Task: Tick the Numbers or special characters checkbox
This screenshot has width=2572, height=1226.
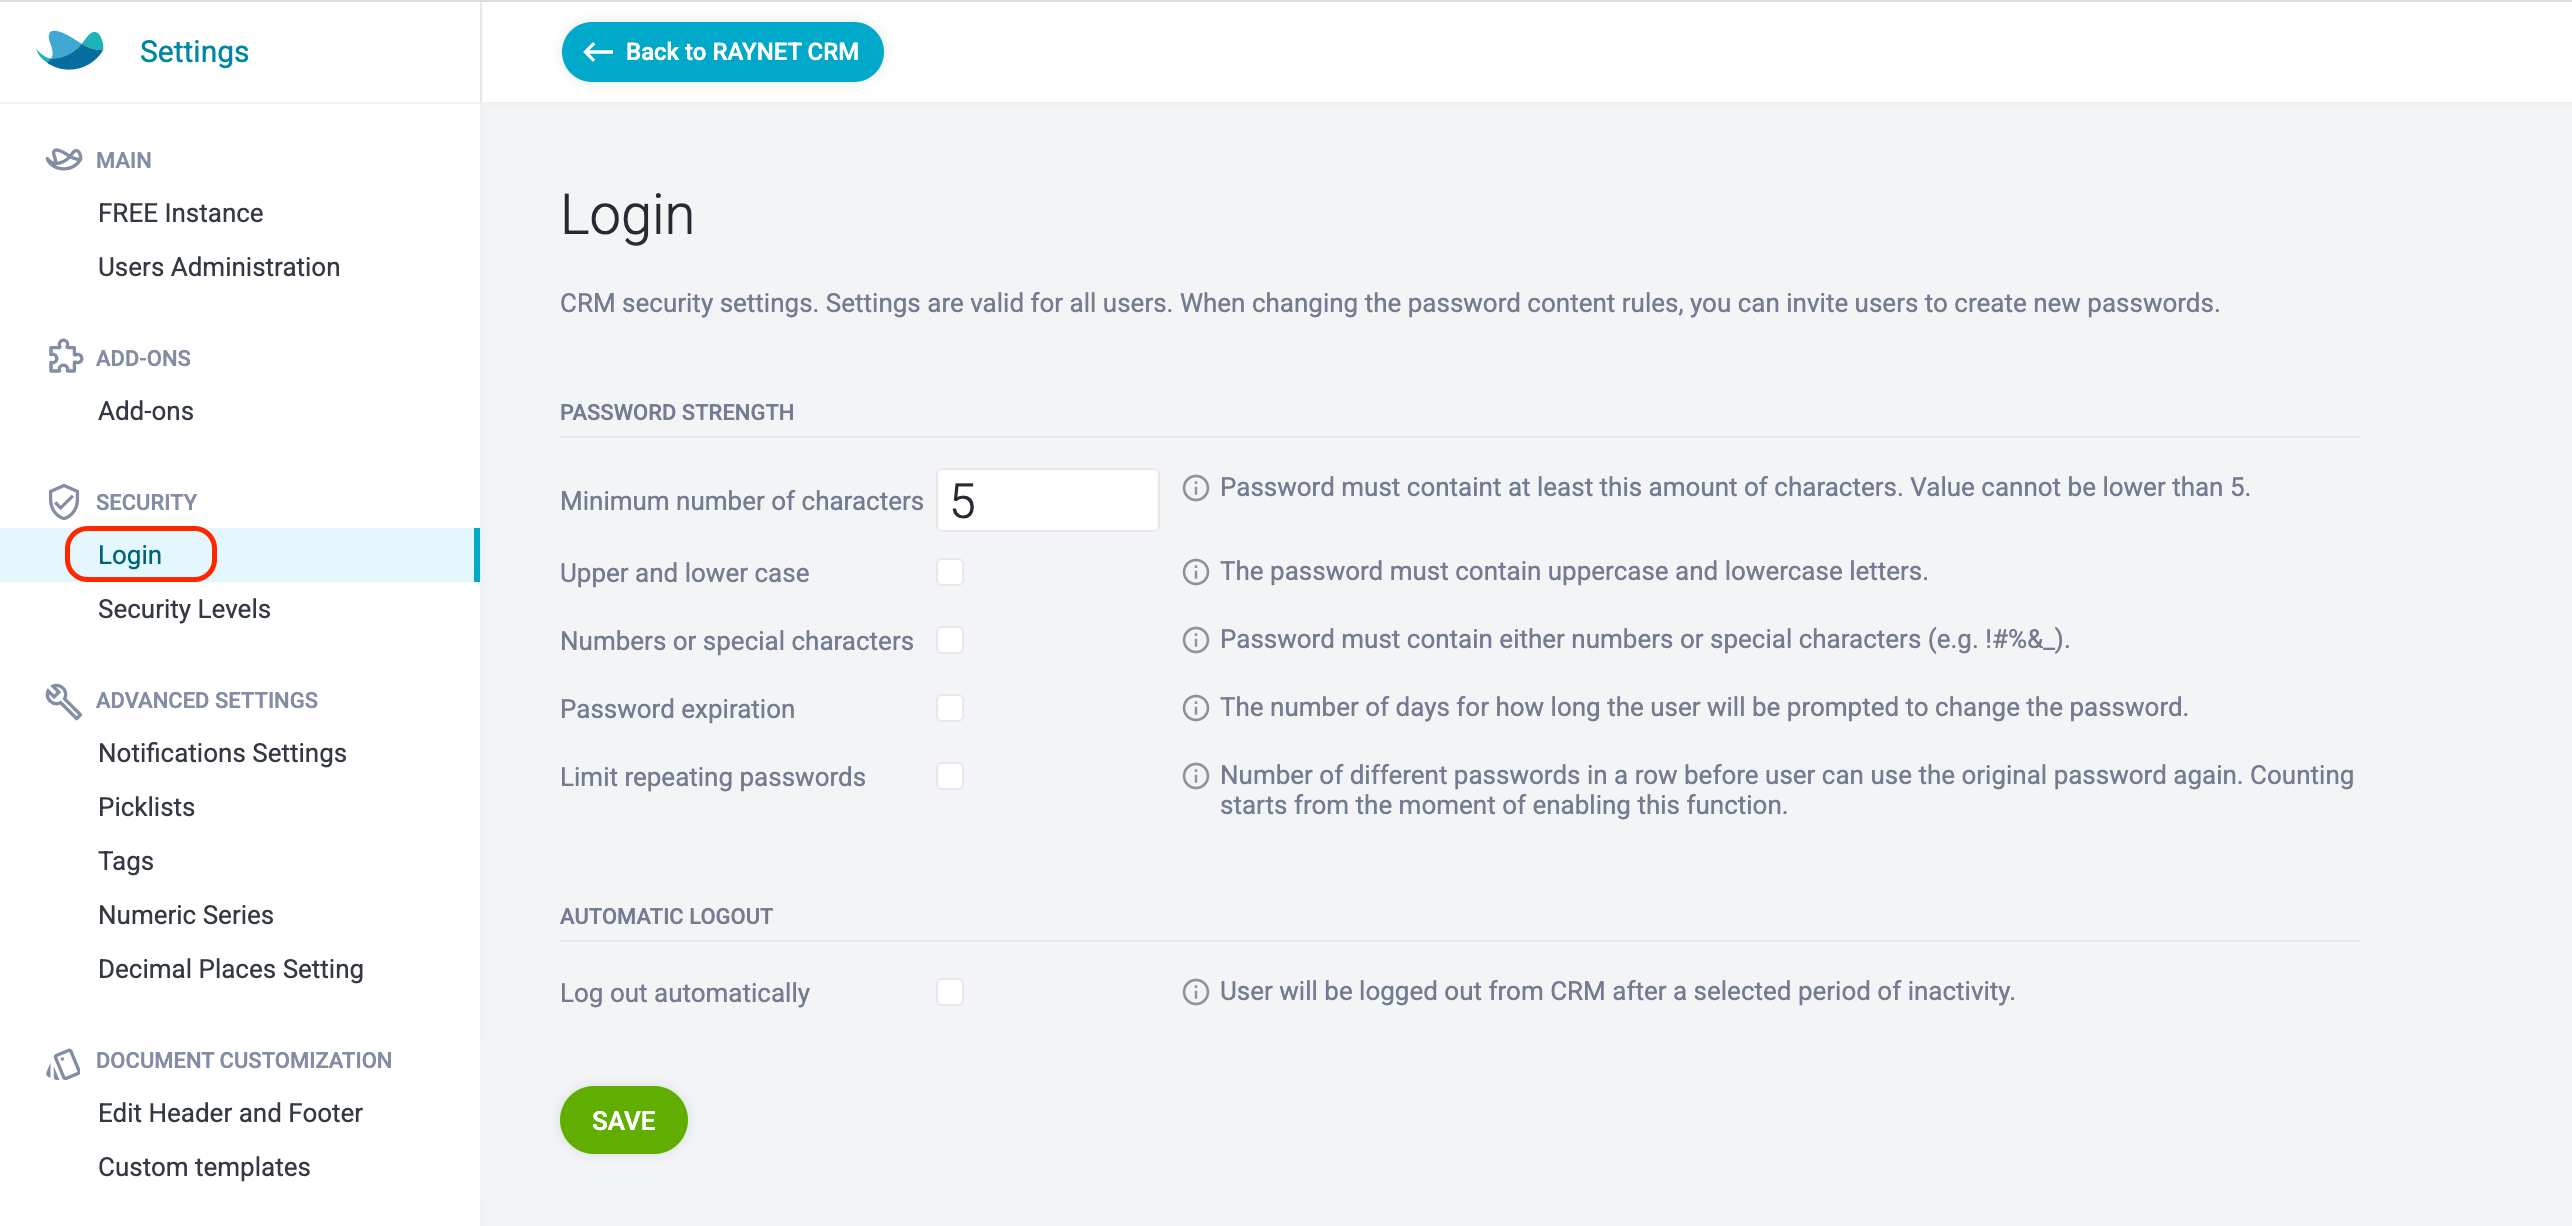Action: [950, 640]
